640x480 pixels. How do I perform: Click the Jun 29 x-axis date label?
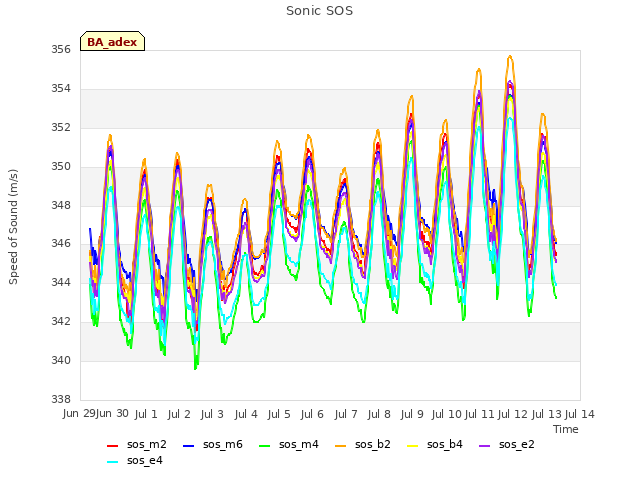(x=79, y=414)
